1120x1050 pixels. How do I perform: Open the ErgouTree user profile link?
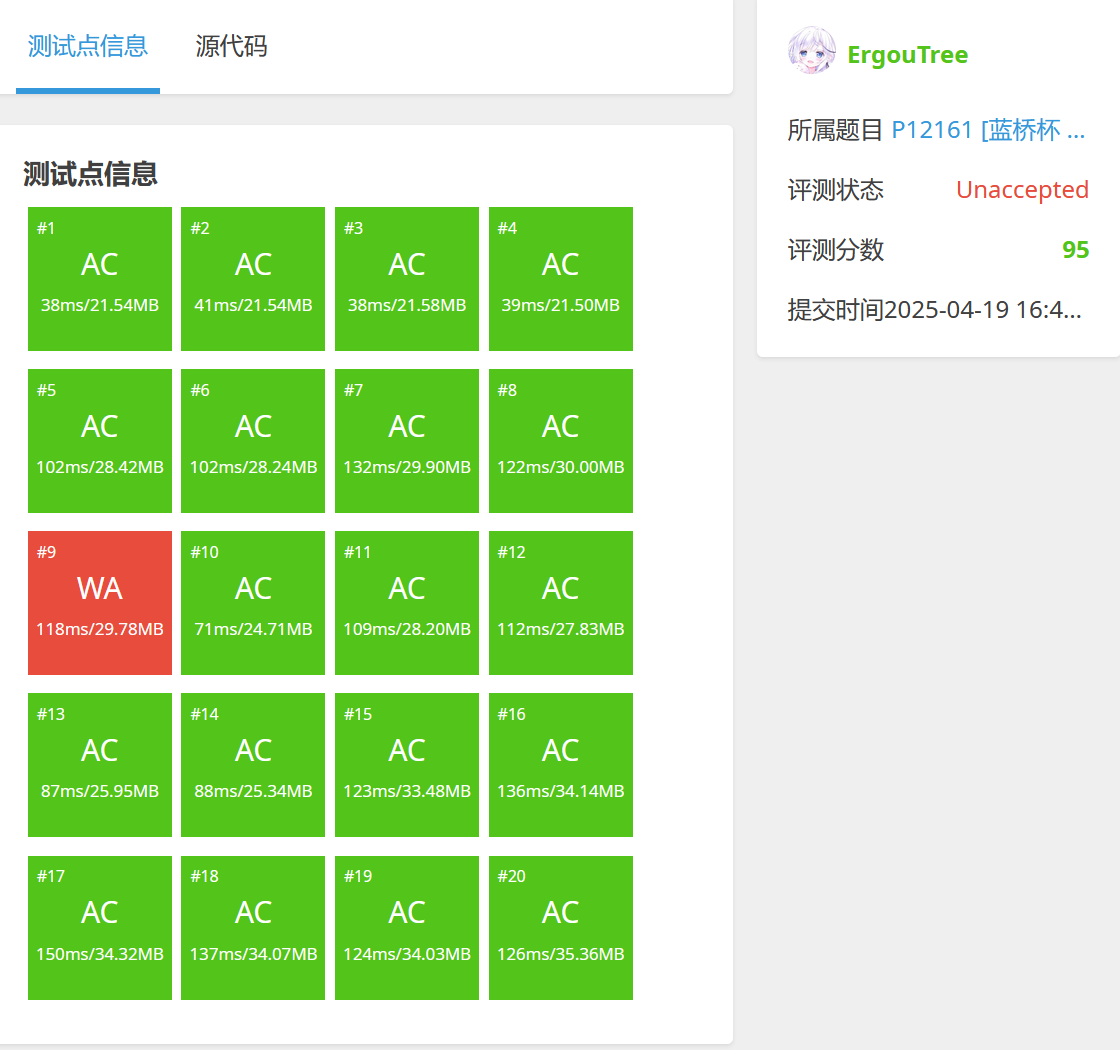907,55
